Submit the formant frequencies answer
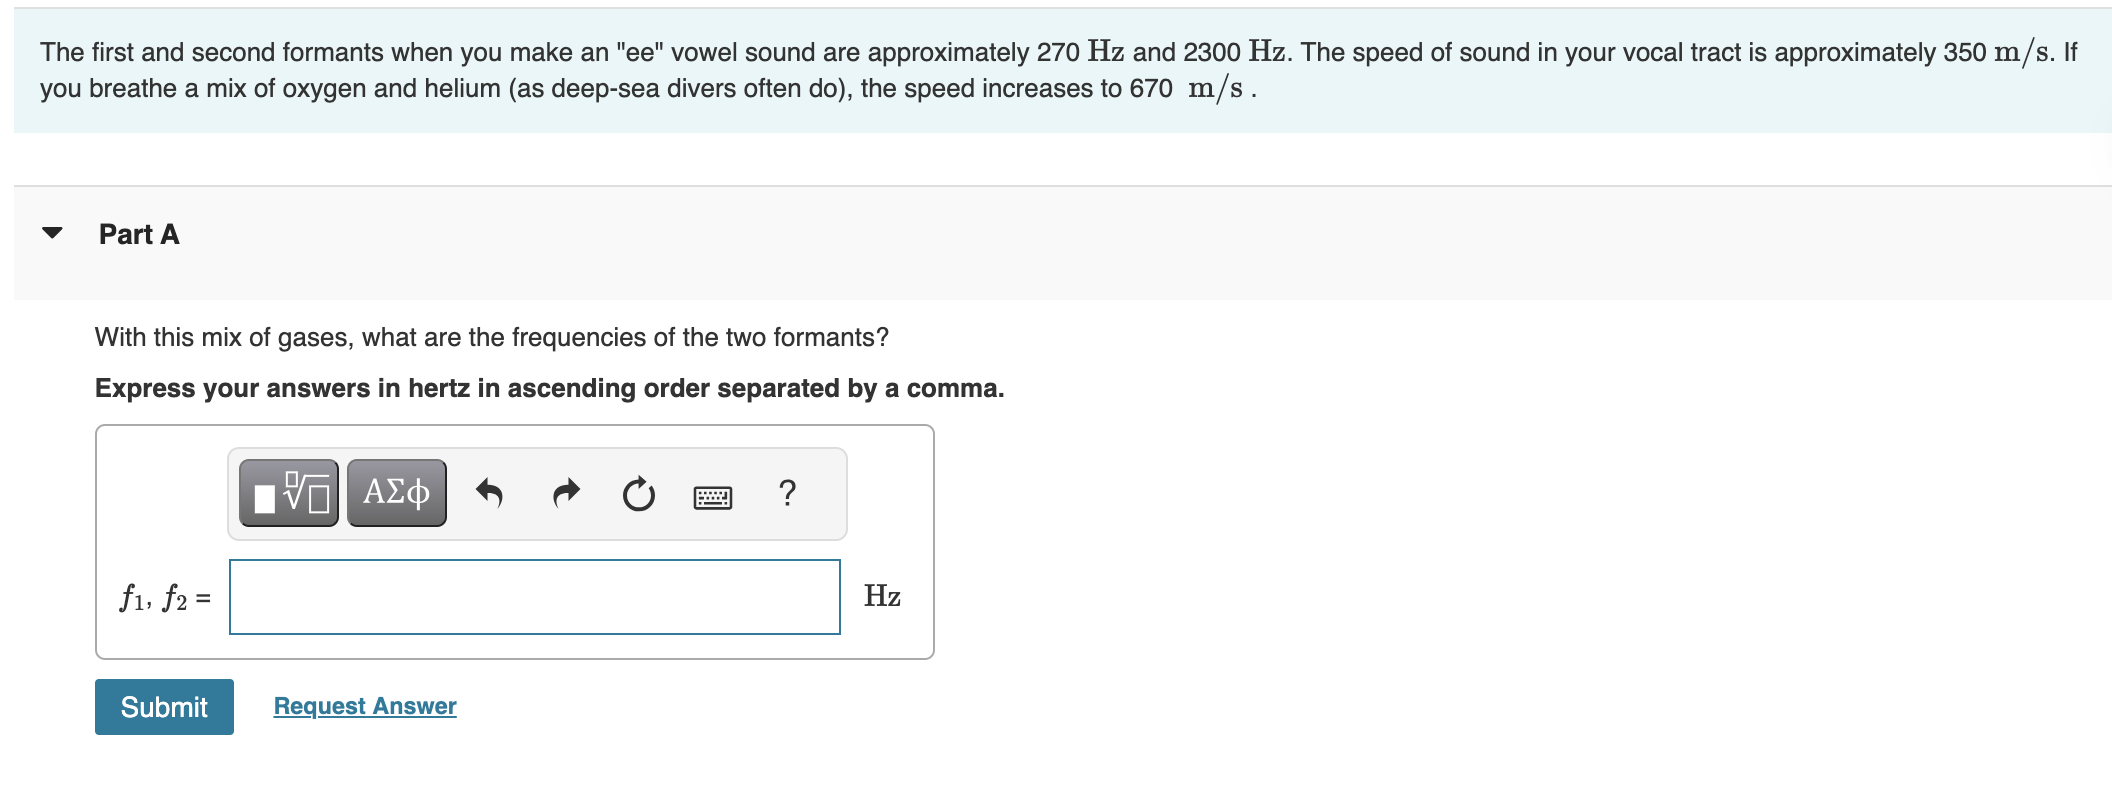The image size is (2112, 800). (x=163, y=706)
